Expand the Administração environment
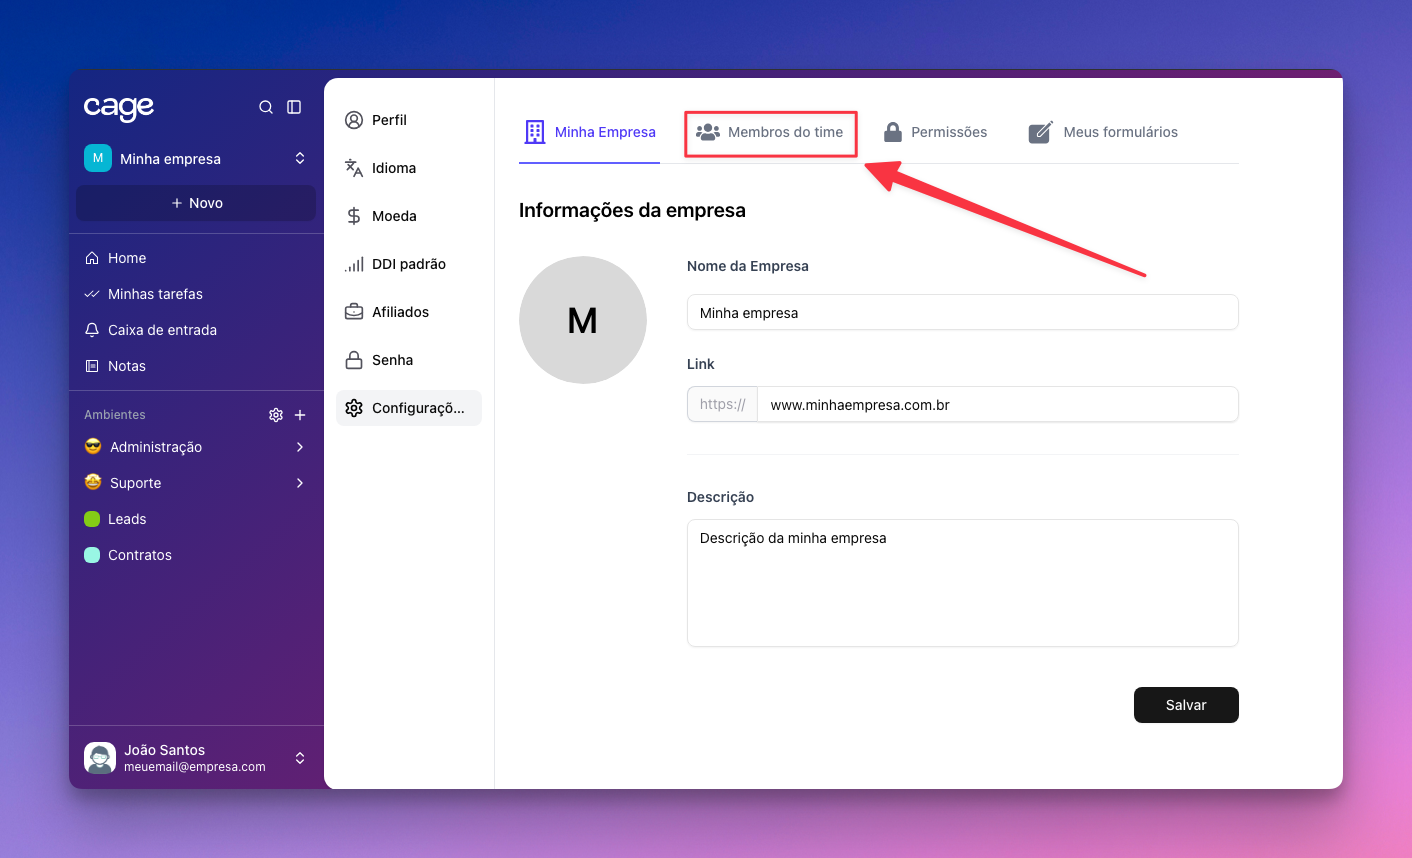Screen dimensions: 1412x858 [x=299, y=447]
